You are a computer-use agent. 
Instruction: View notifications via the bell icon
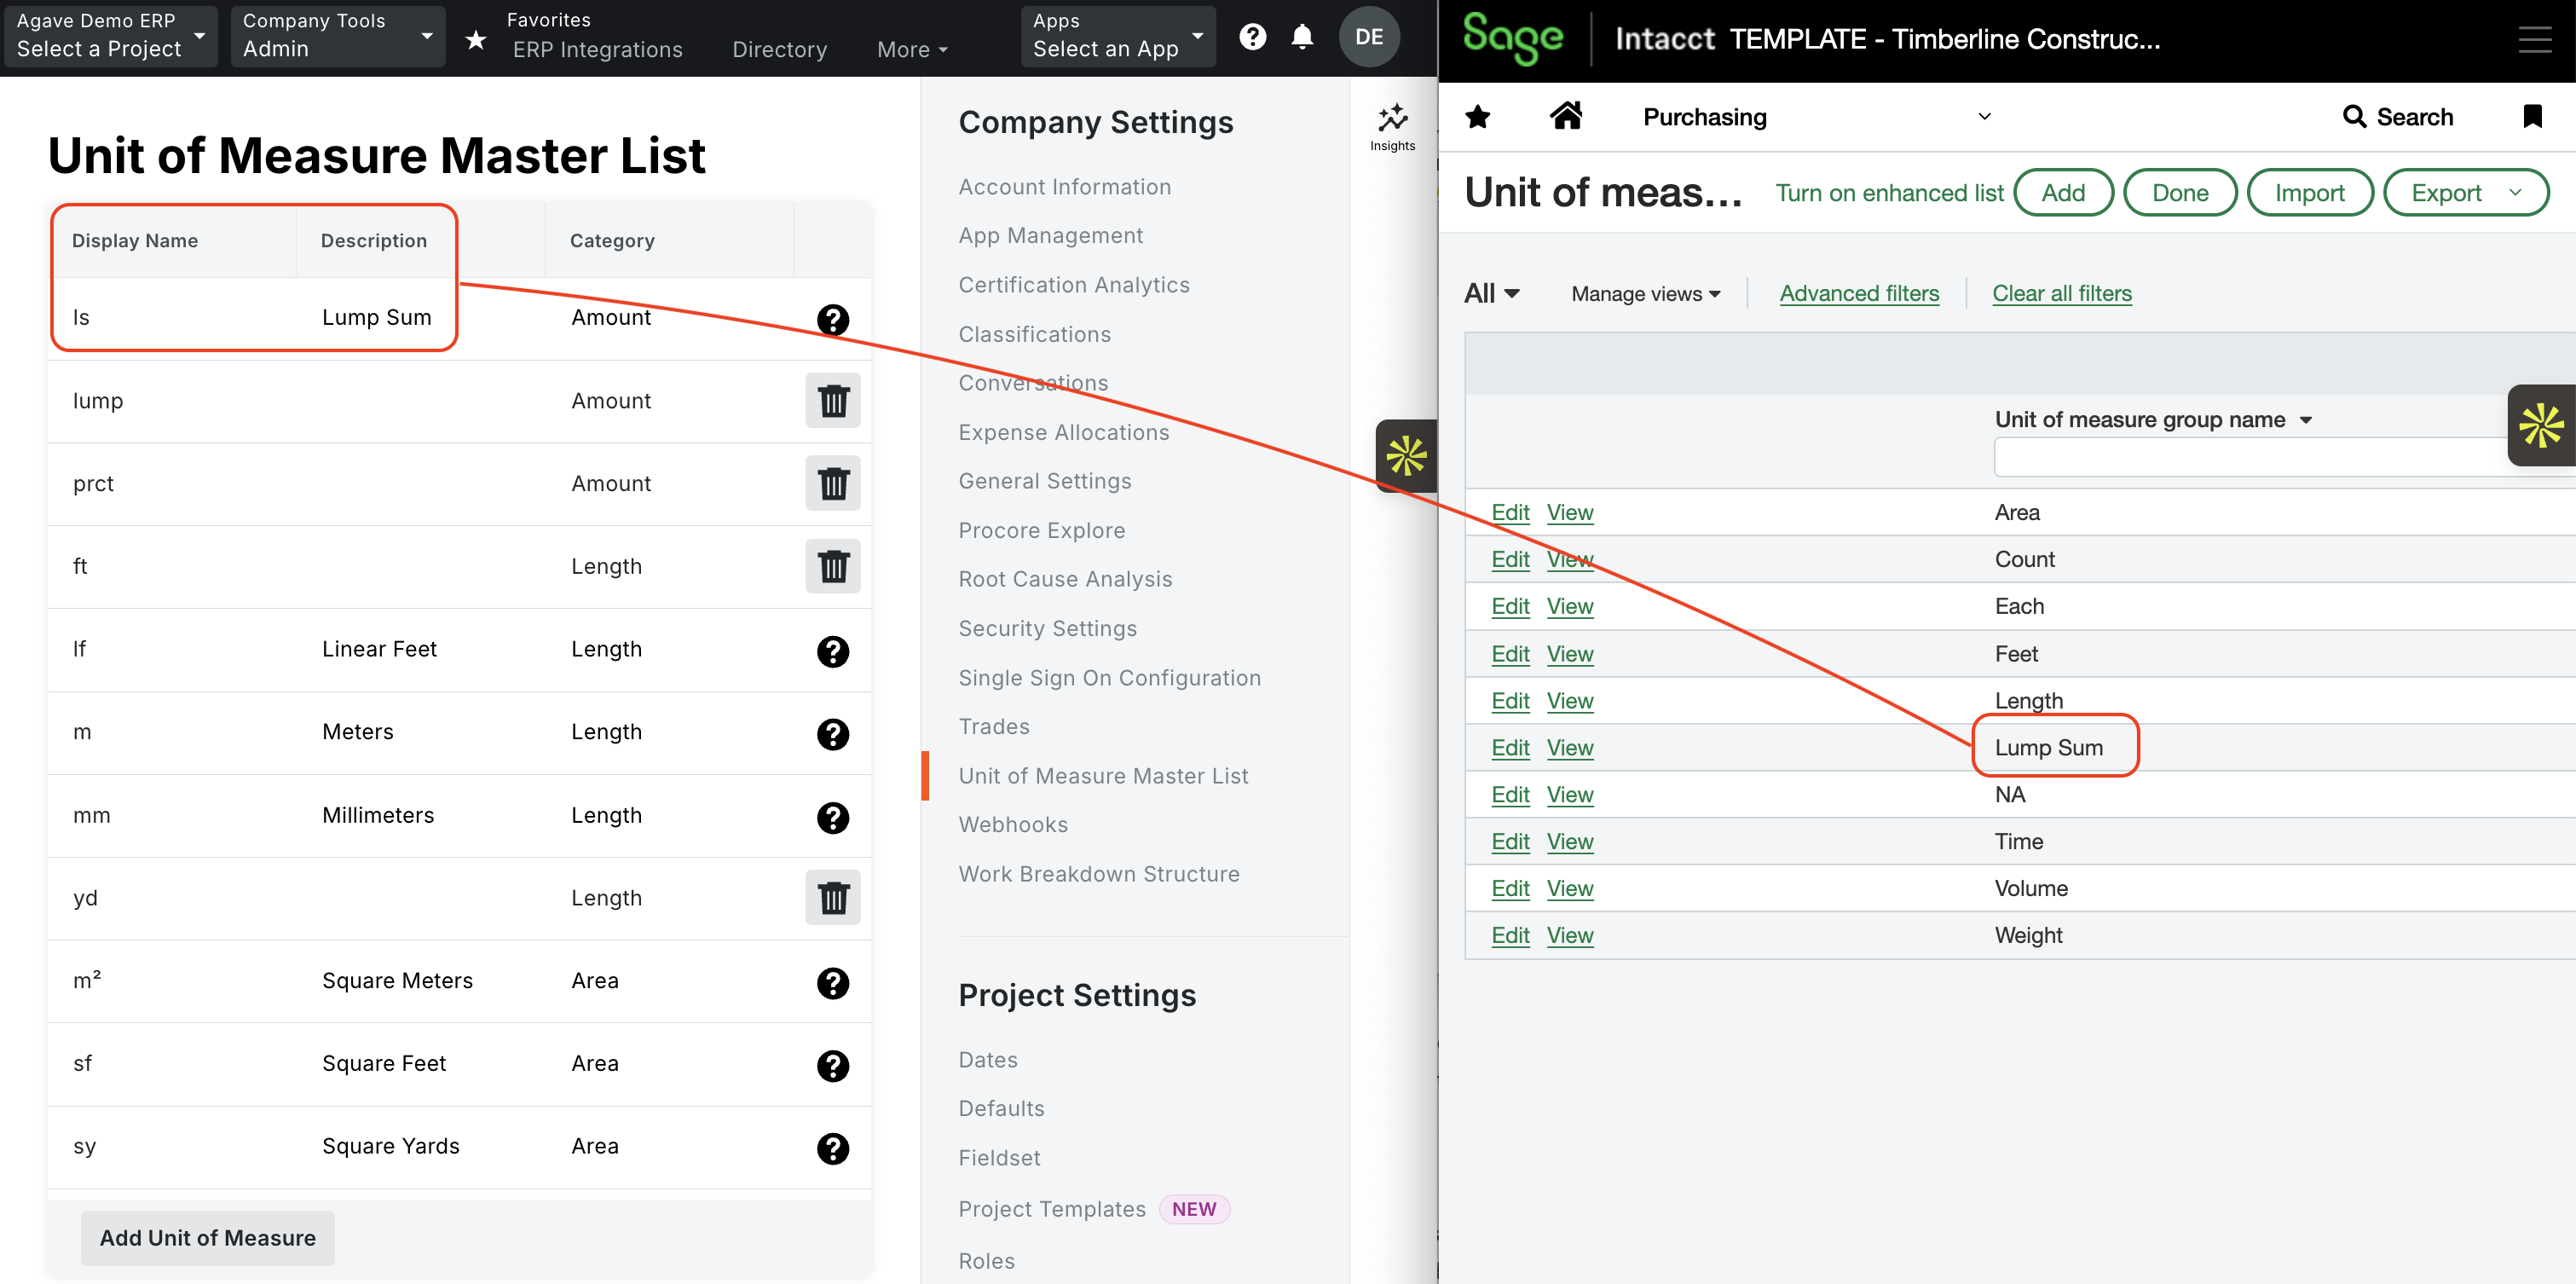(x=1303, y=36)
